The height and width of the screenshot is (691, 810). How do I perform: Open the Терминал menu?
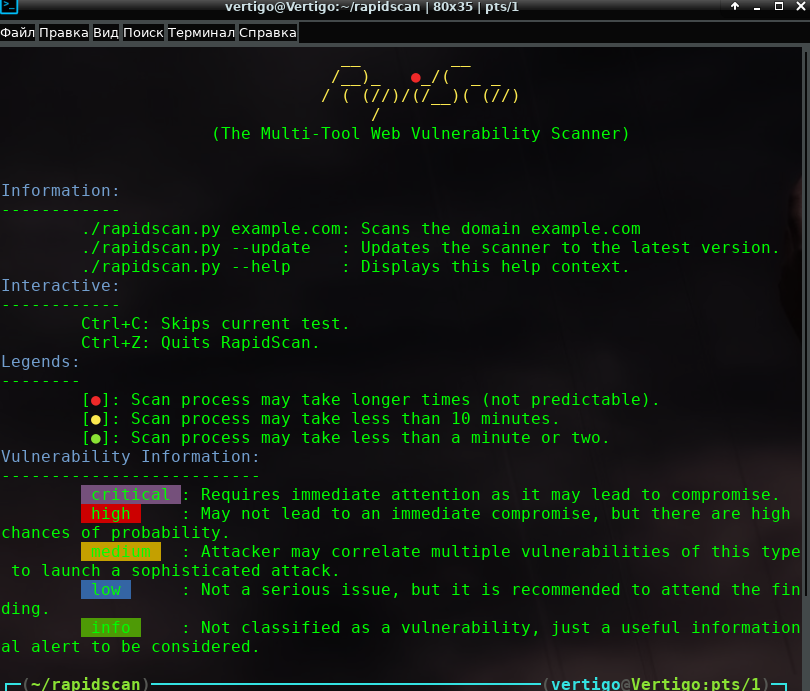click(201, 33)
